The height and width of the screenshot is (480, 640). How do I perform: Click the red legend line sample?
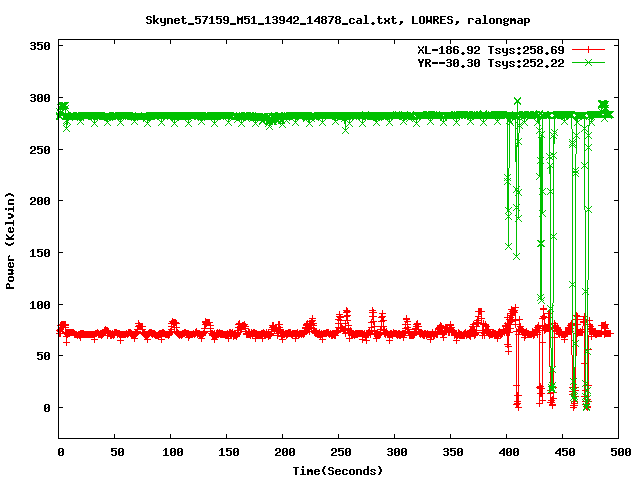tap(588, 50)
